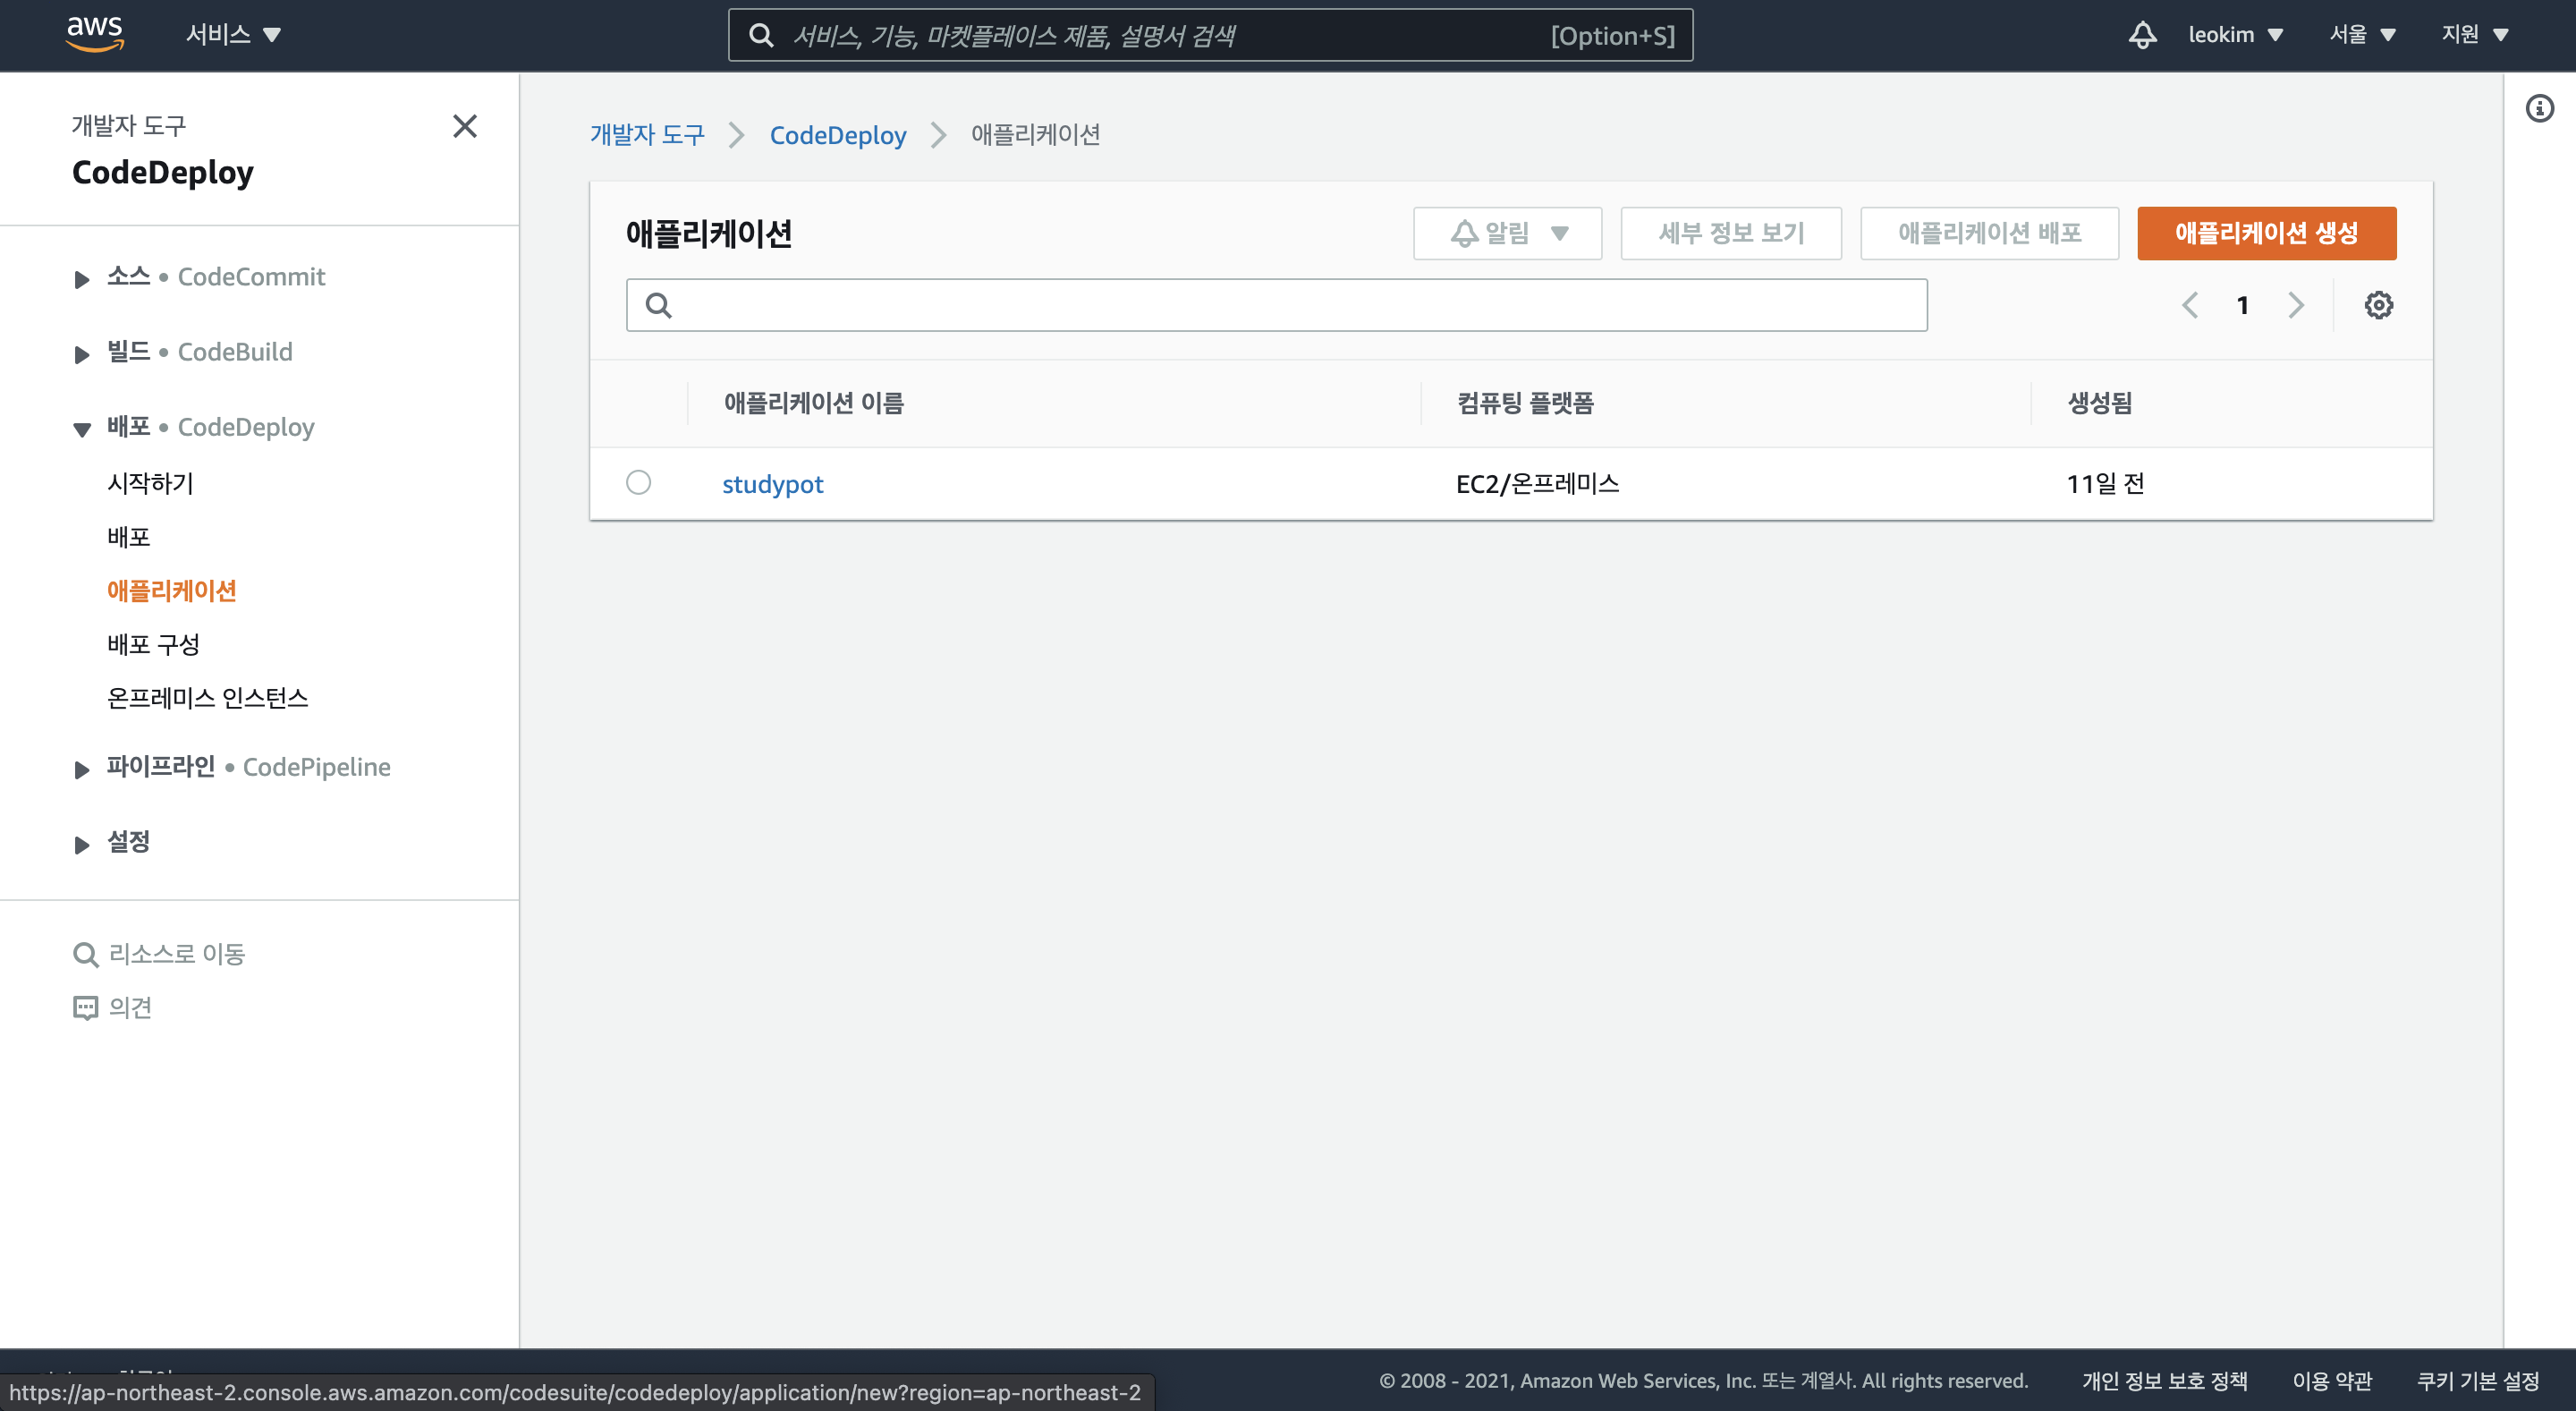Open 배포 deployments in sidebar
This screenshot has height=1411, width=2576.
coord(128,537)
